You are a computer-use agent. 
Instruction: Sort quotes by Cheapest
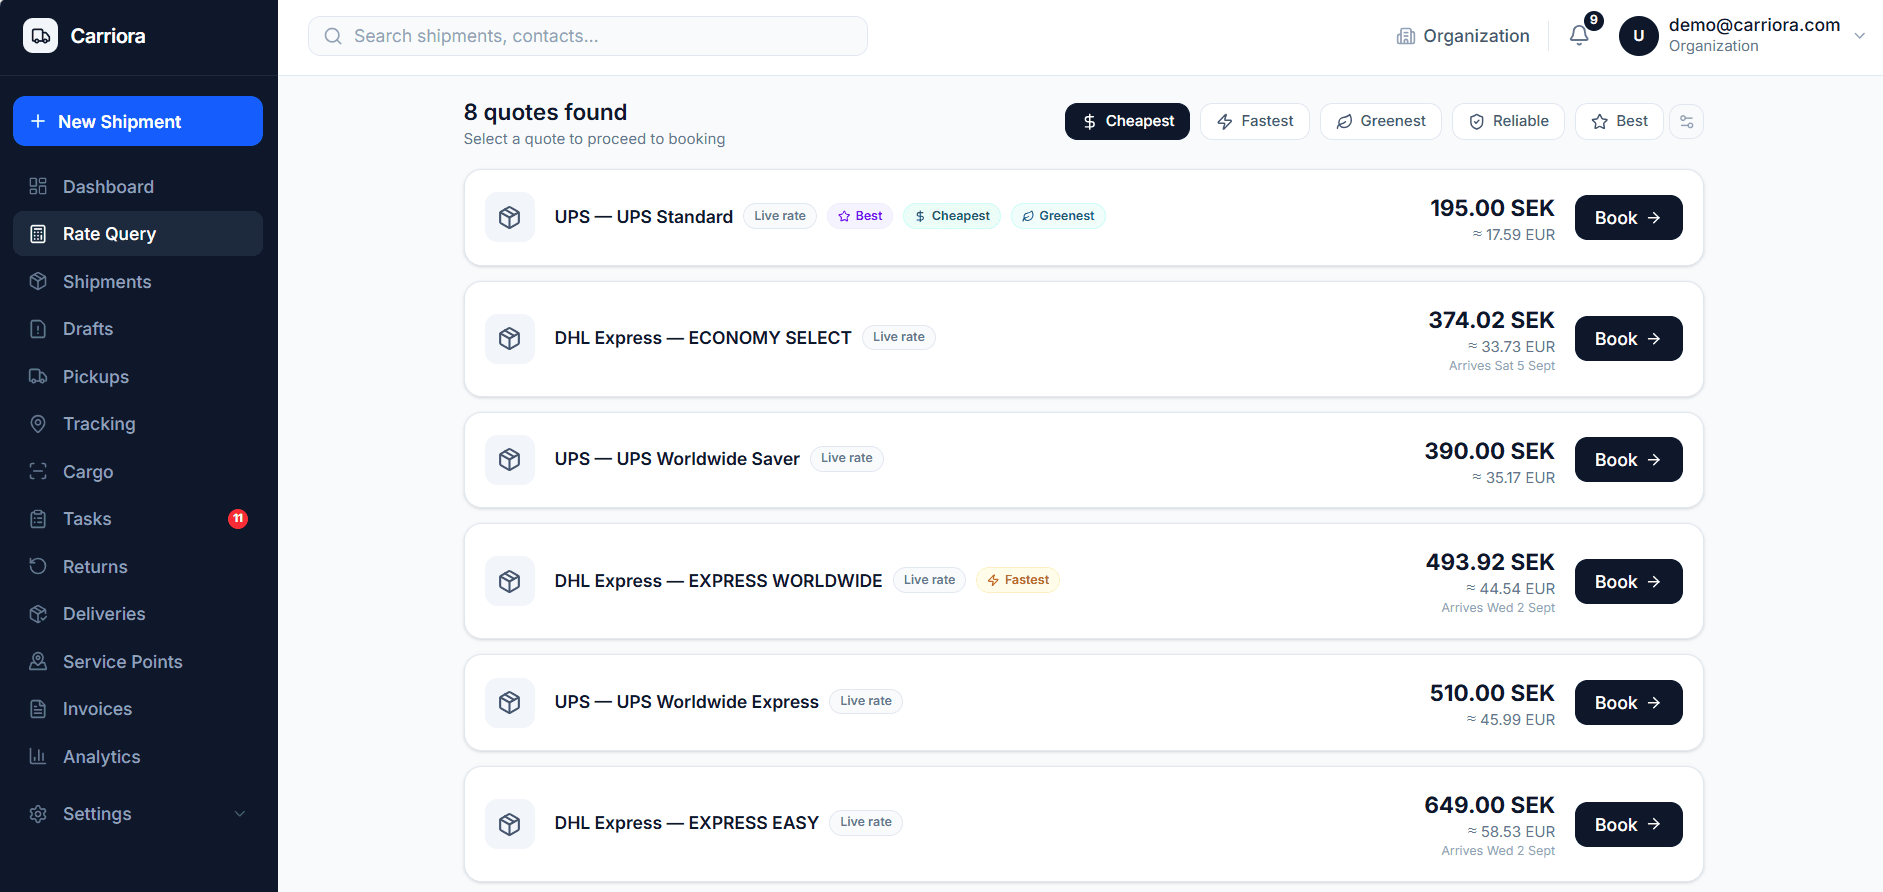[1127, 122]
